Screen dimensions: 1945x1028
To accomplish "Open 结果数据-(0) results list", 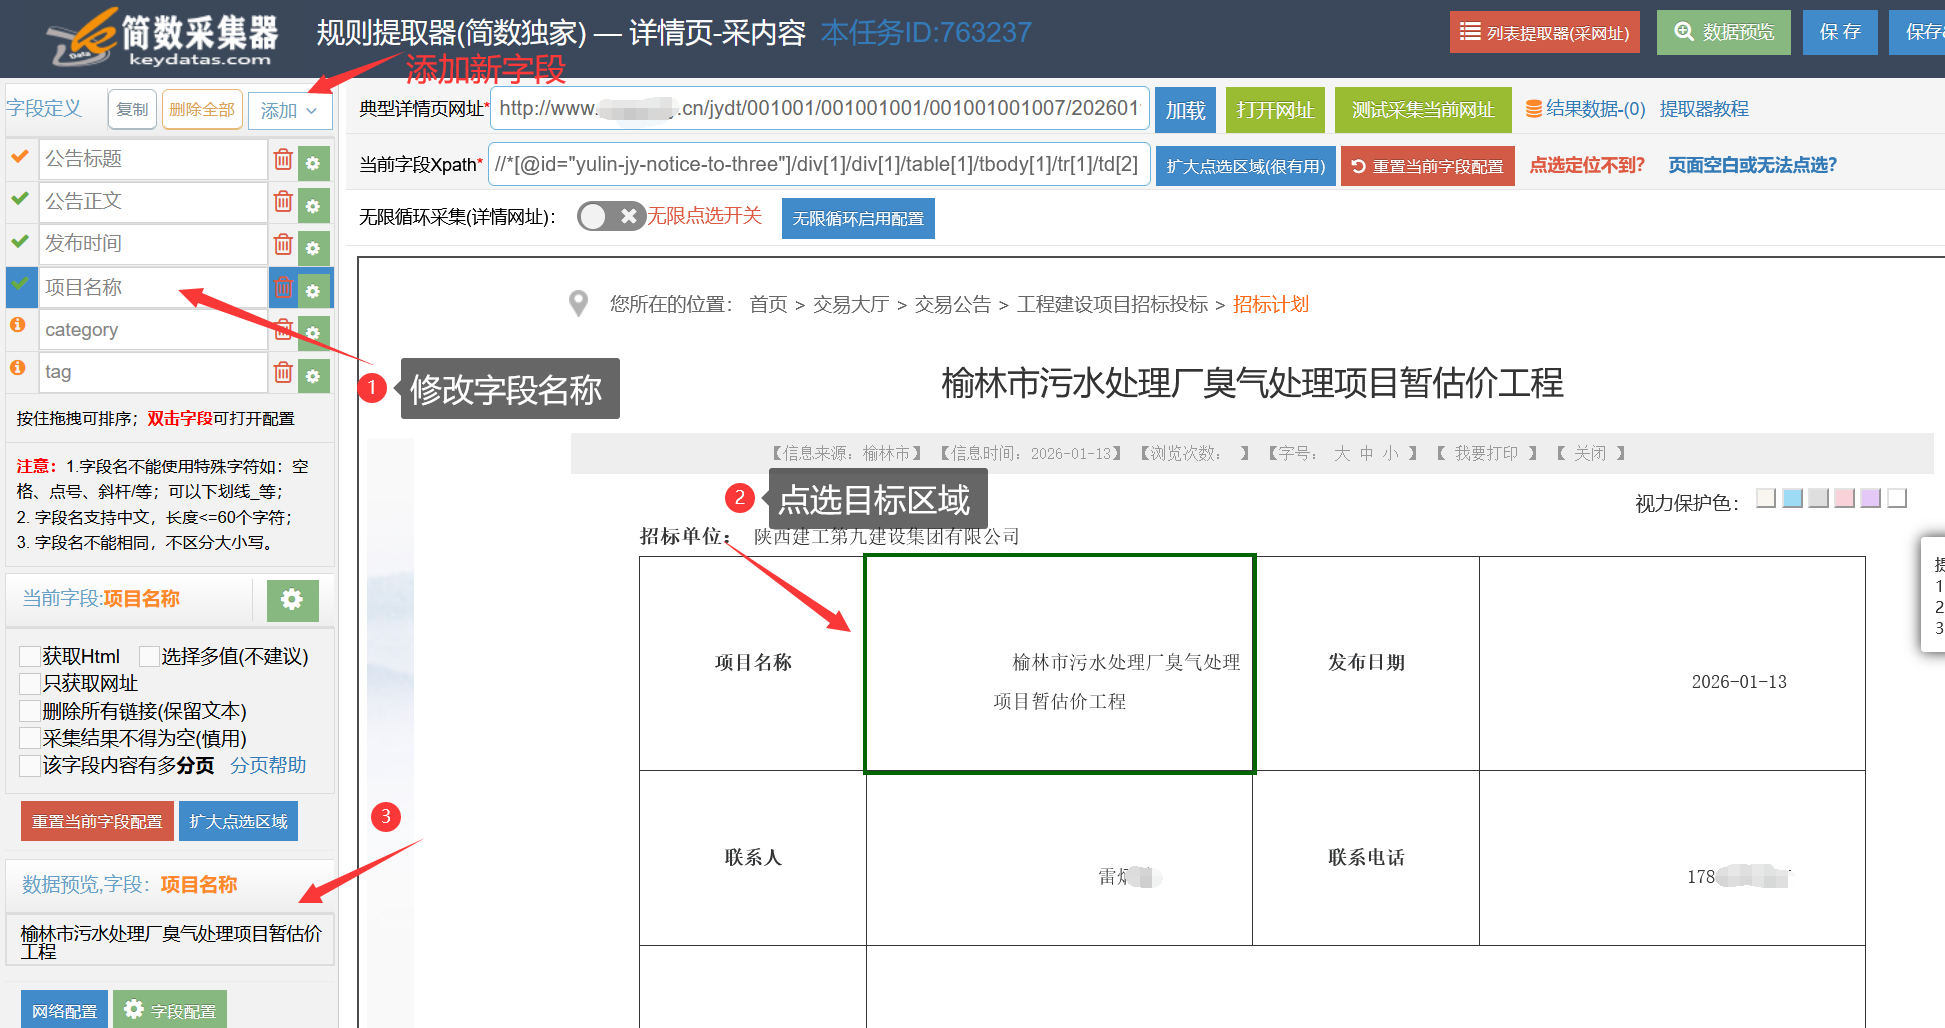I will click(x=1585, y=109).
